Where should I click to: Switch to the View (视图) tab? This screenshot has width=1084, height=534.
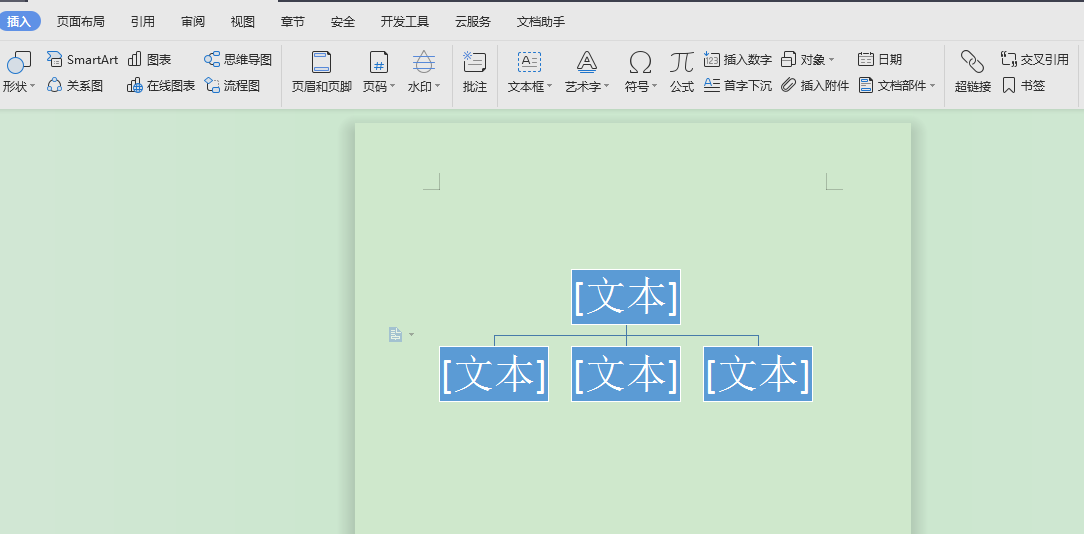coord(243,21)
